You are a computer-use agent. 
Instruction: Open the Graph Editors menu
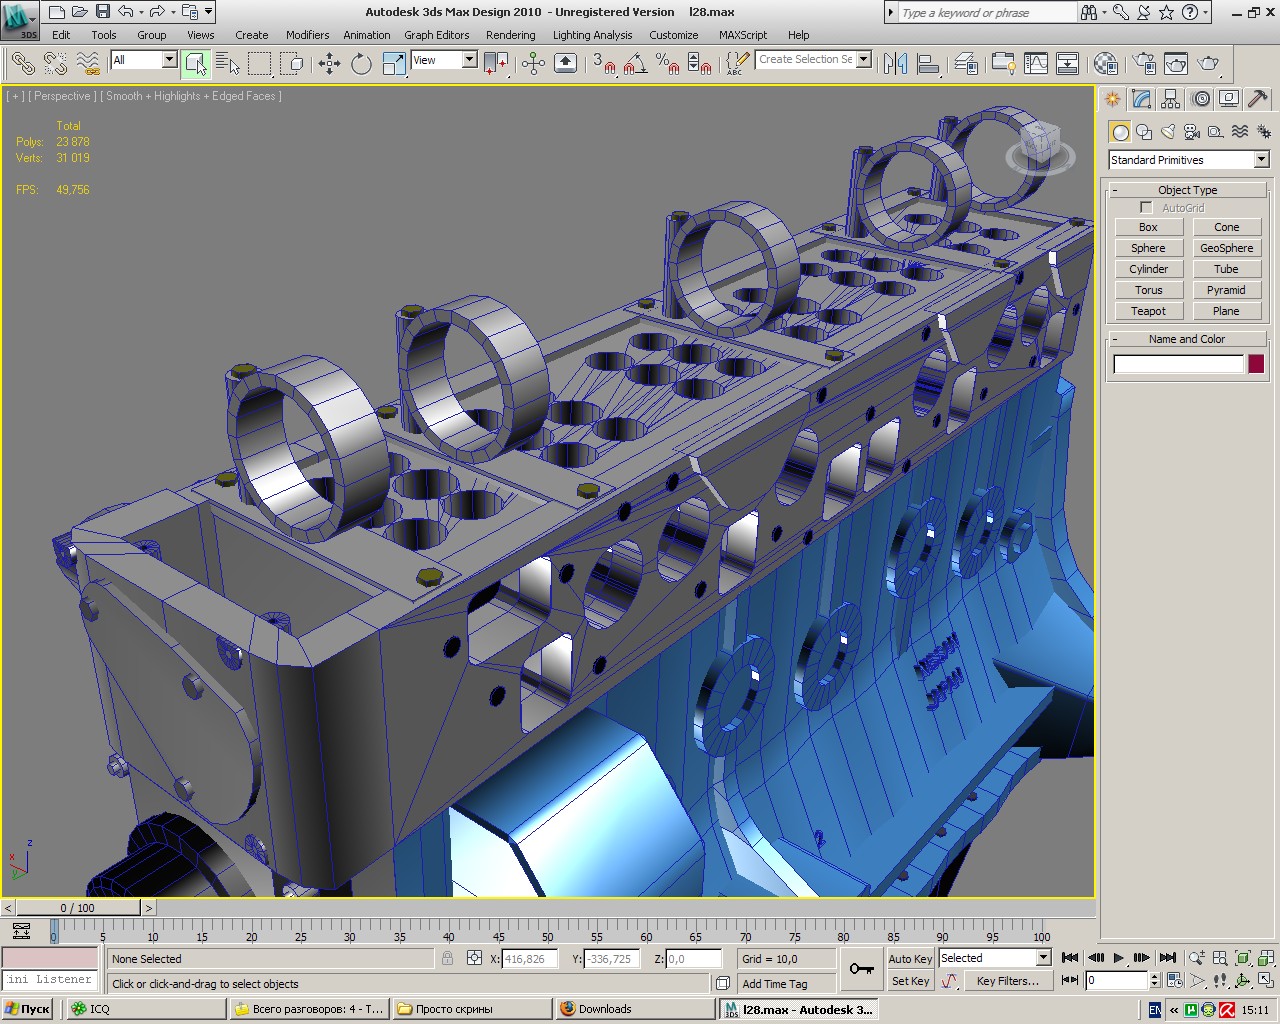tap(437, 35)
